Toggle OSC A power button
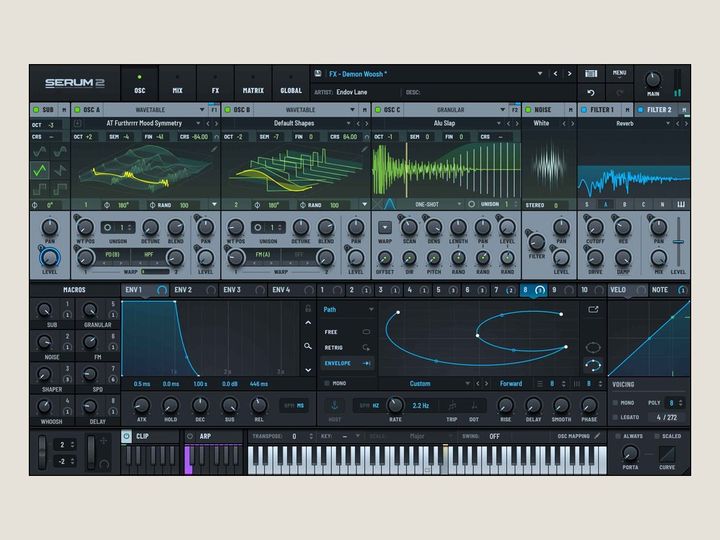The height and width of the screenshot is (540, 720). [x=77, y=110]
